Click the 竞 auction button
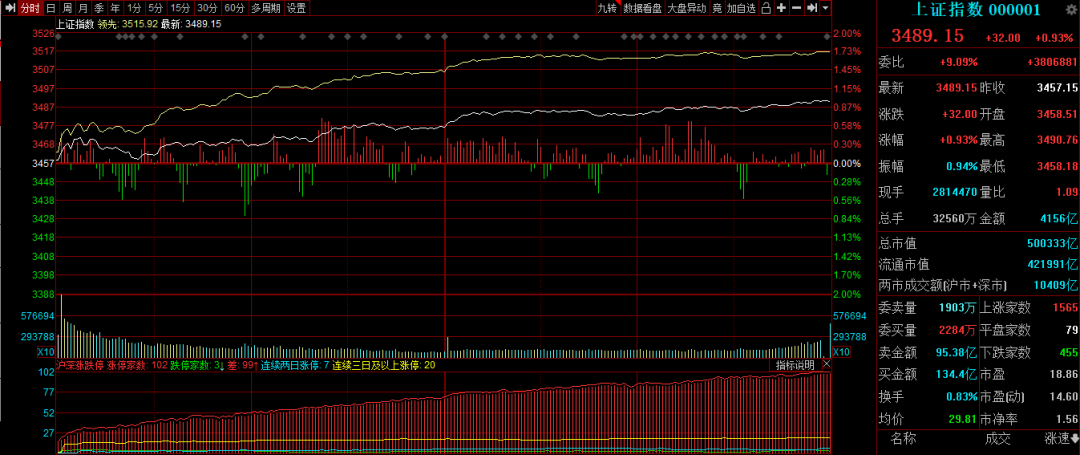This screenshot has height=455, width=1080. click(717, 8)
